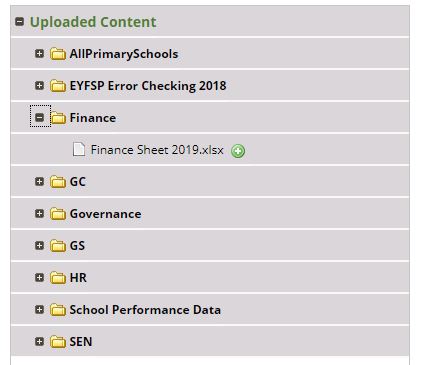Open the Finance Sheet 2019.xlsx file link
Image resolution: width=426 pixels, height=365 pixels.
157,150
